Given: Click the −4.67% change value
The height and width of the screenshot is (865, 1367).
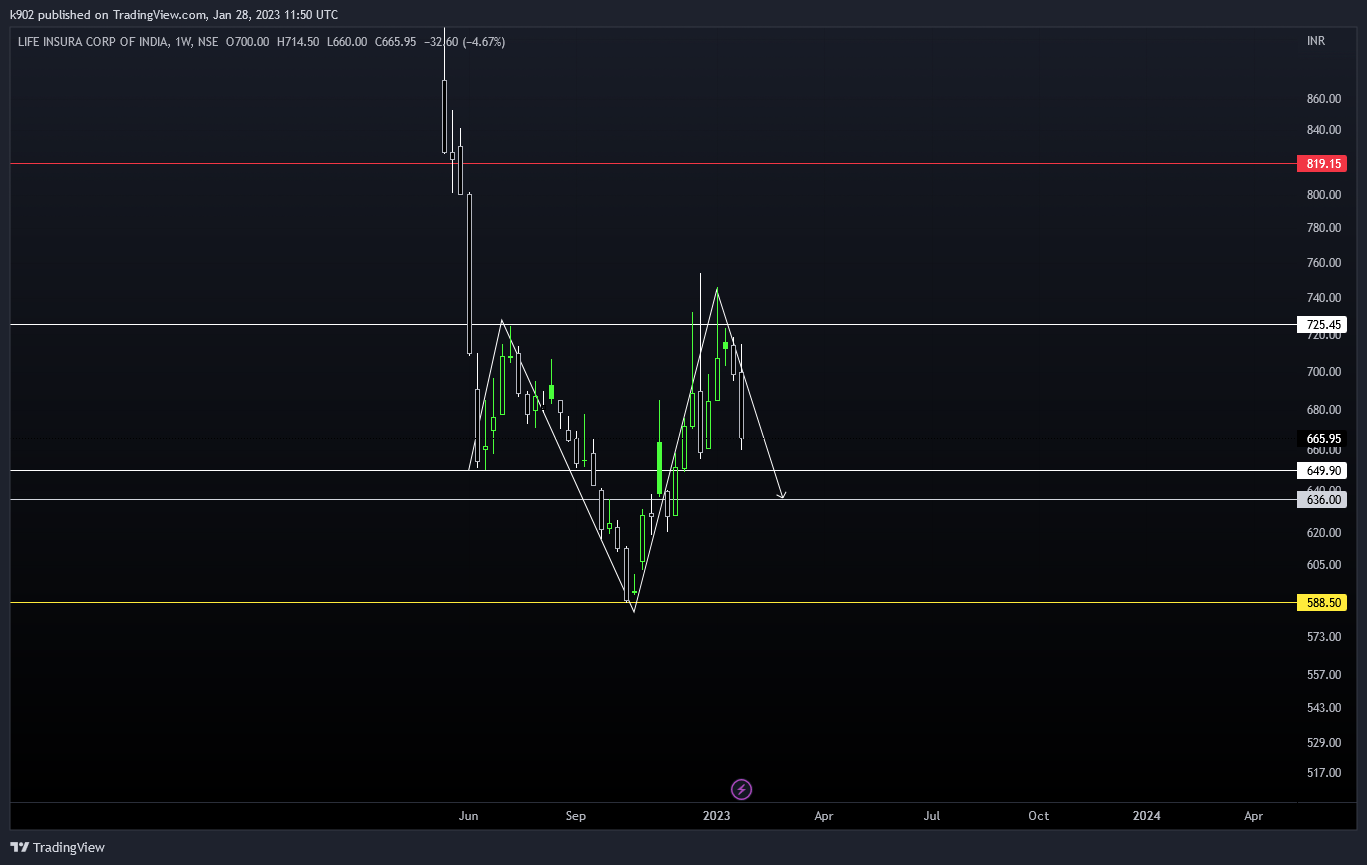Looking at the screenshot, I should [483, 42].
